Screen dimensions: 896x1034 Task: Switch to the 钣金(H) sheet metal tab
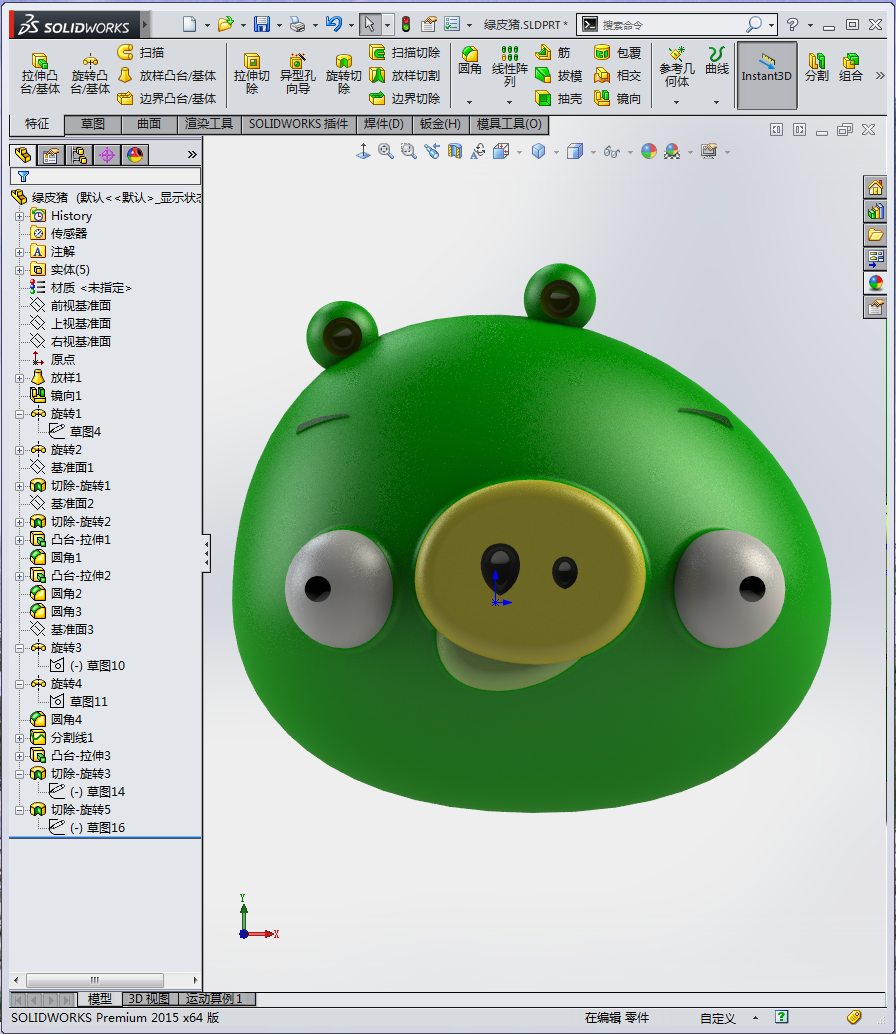[x=440, y=124]
